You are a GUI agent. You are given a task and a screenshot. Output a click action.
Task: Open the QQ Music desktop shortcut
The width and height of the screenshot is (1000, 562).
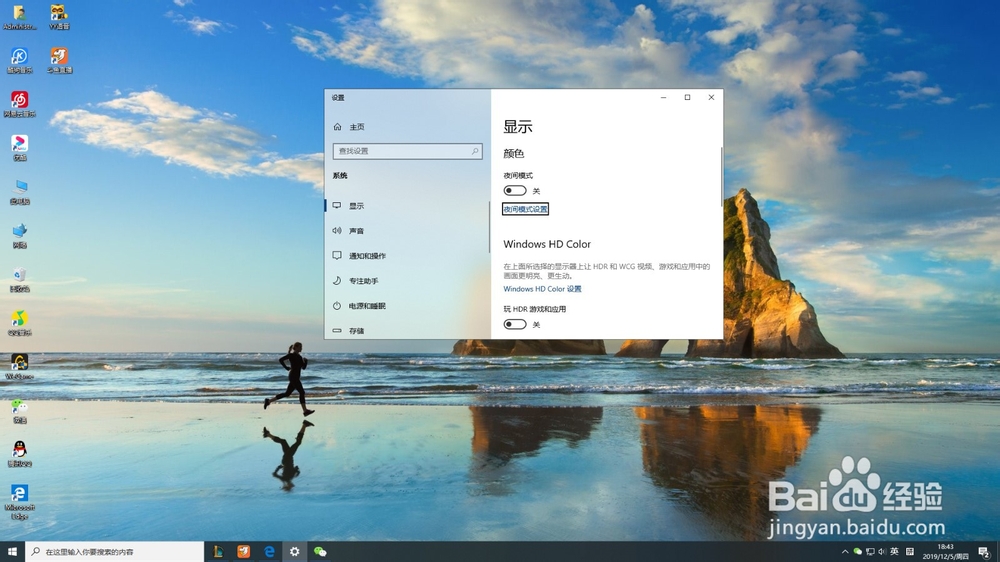point(19,323)
